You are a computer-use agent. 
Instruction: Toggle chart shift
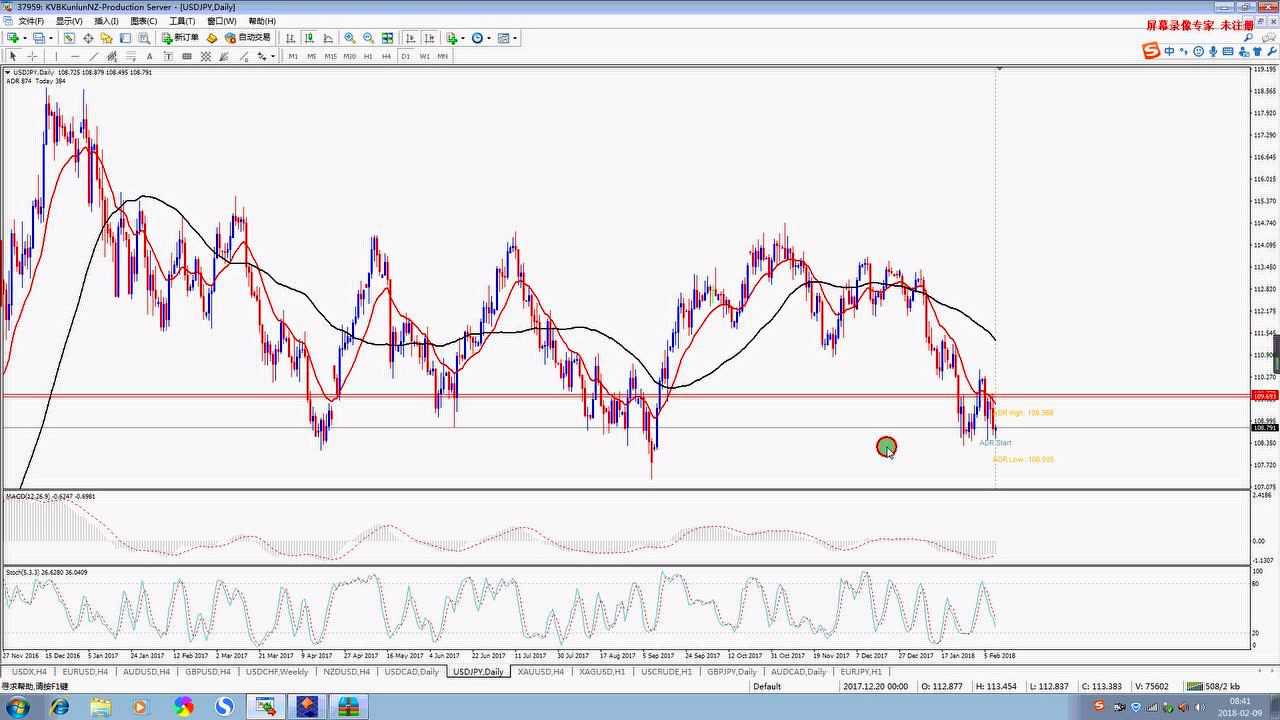(430, 38)
